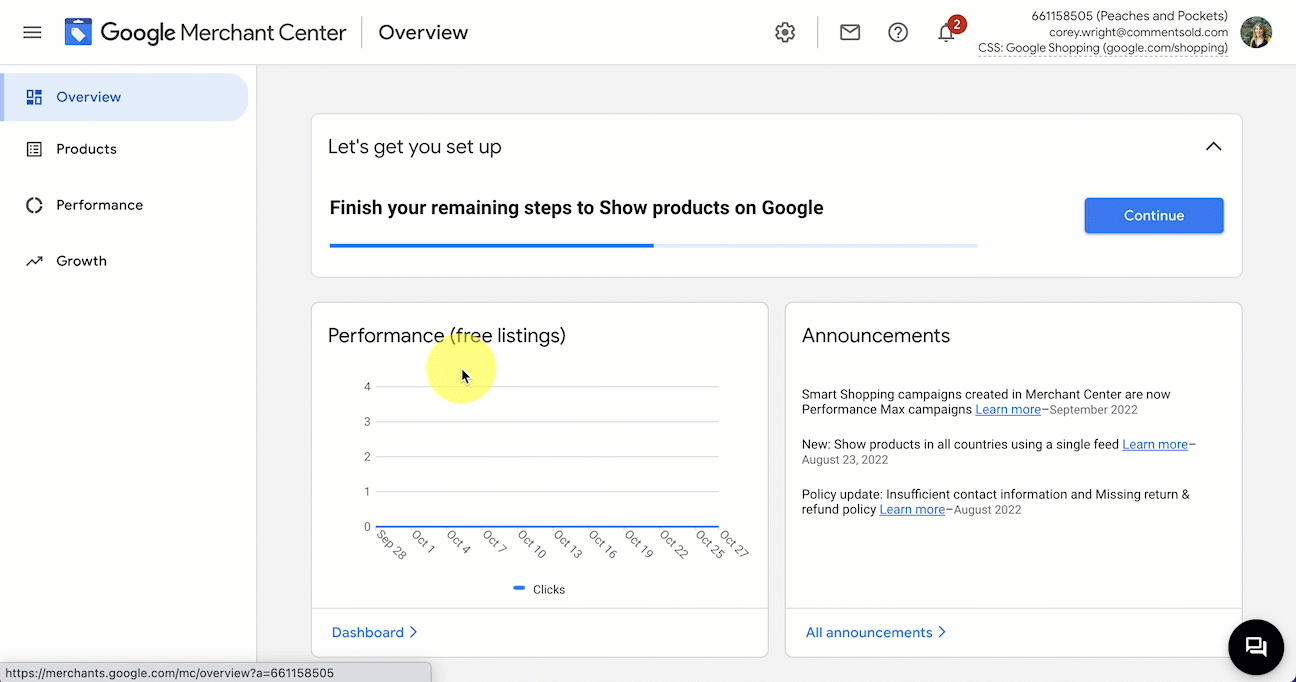Click the corey.wright@commentsold.com email

coord(1138,32)
